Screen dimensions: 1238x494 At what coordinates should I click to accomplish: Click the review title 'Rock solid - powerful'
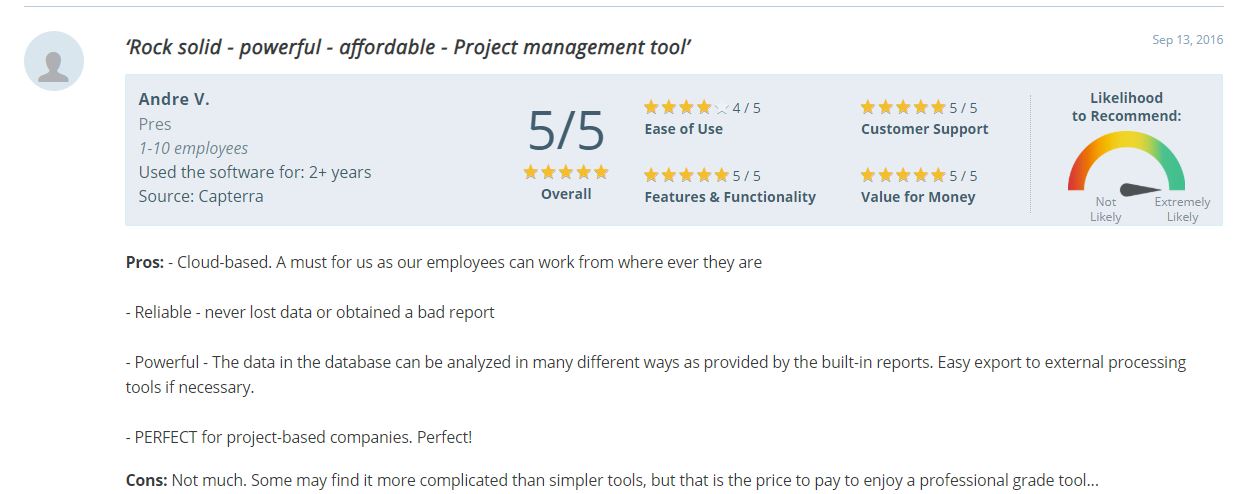point(409,47)
